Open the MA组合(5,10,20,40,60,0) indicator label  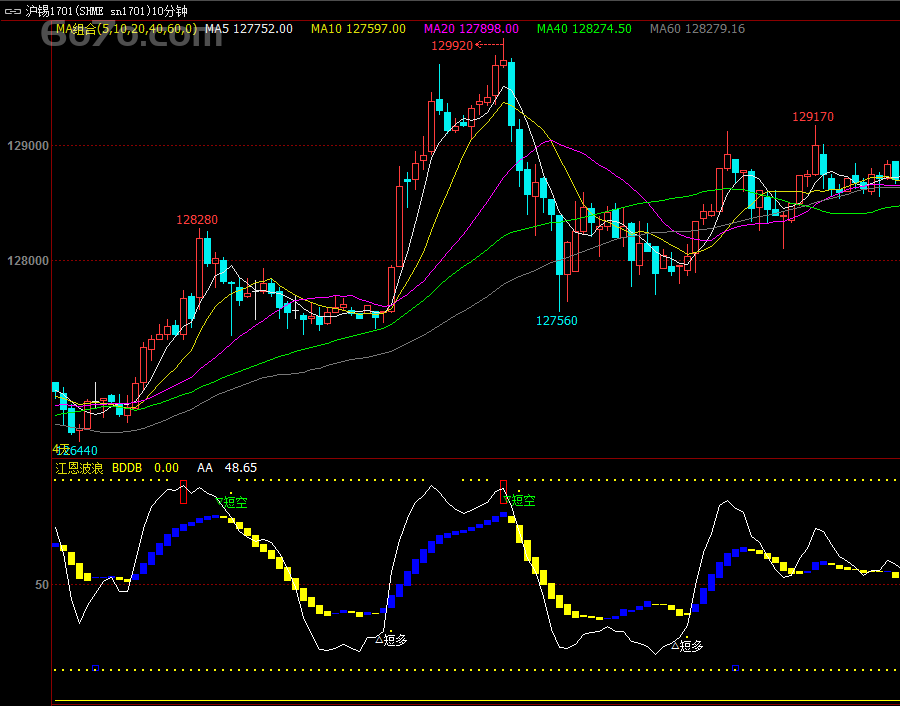[127, 29]
